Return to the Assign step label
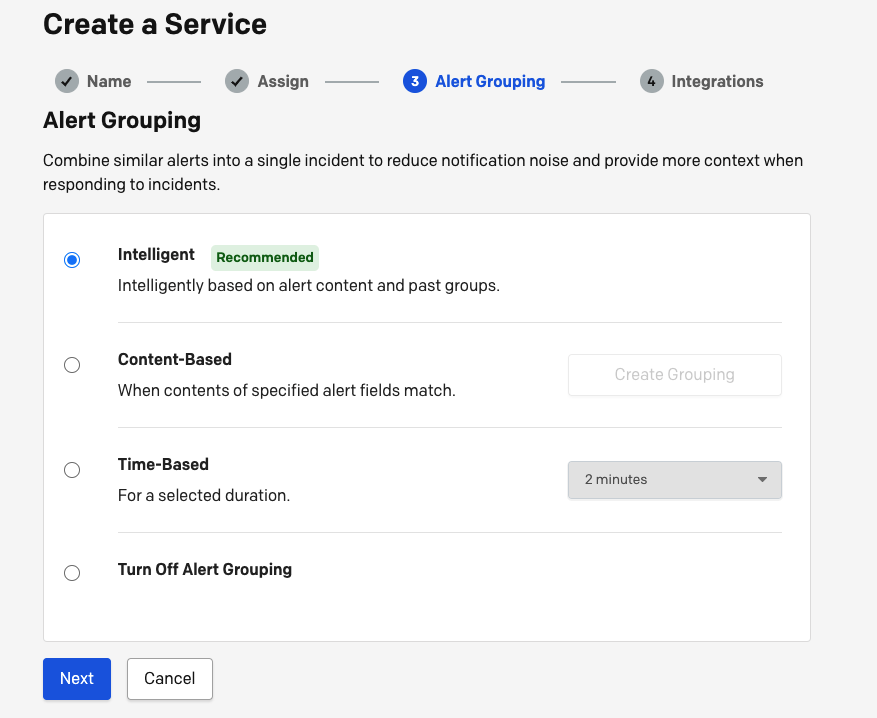This screenshot has width=877, height=718. point(283,82)
